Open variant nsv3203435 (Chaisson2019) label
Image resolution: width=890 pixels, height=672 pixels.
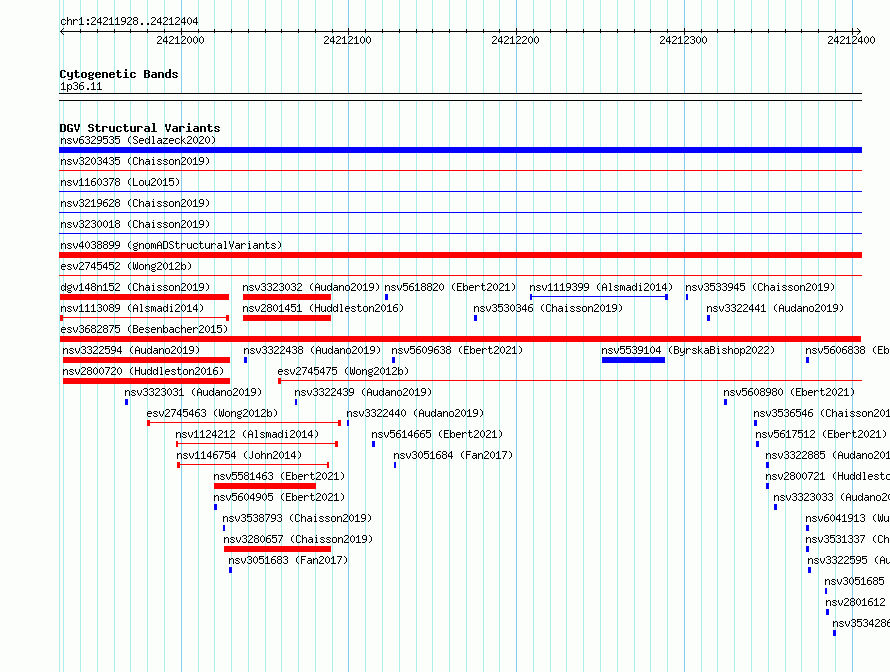point(135,161)
